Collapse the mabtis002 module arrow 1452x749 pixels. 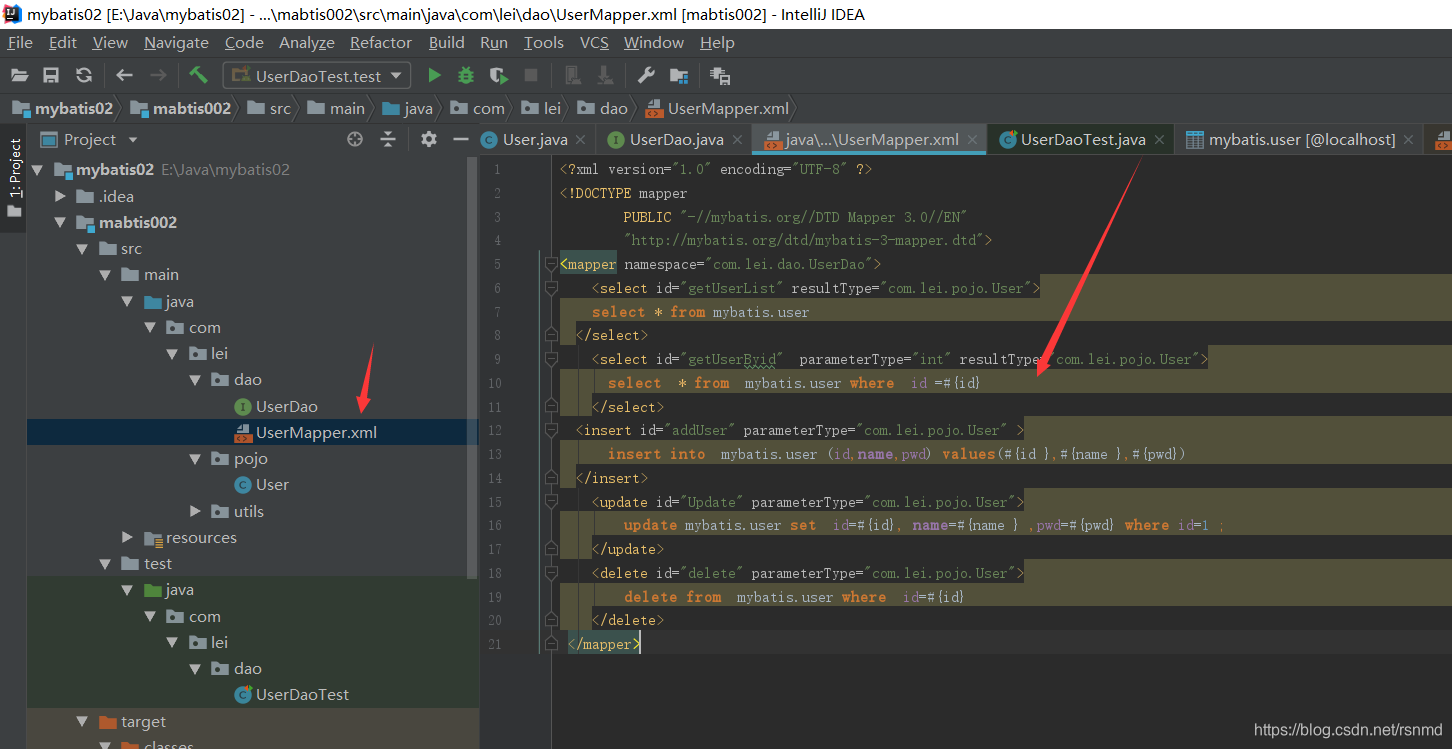tap(61, 222)
